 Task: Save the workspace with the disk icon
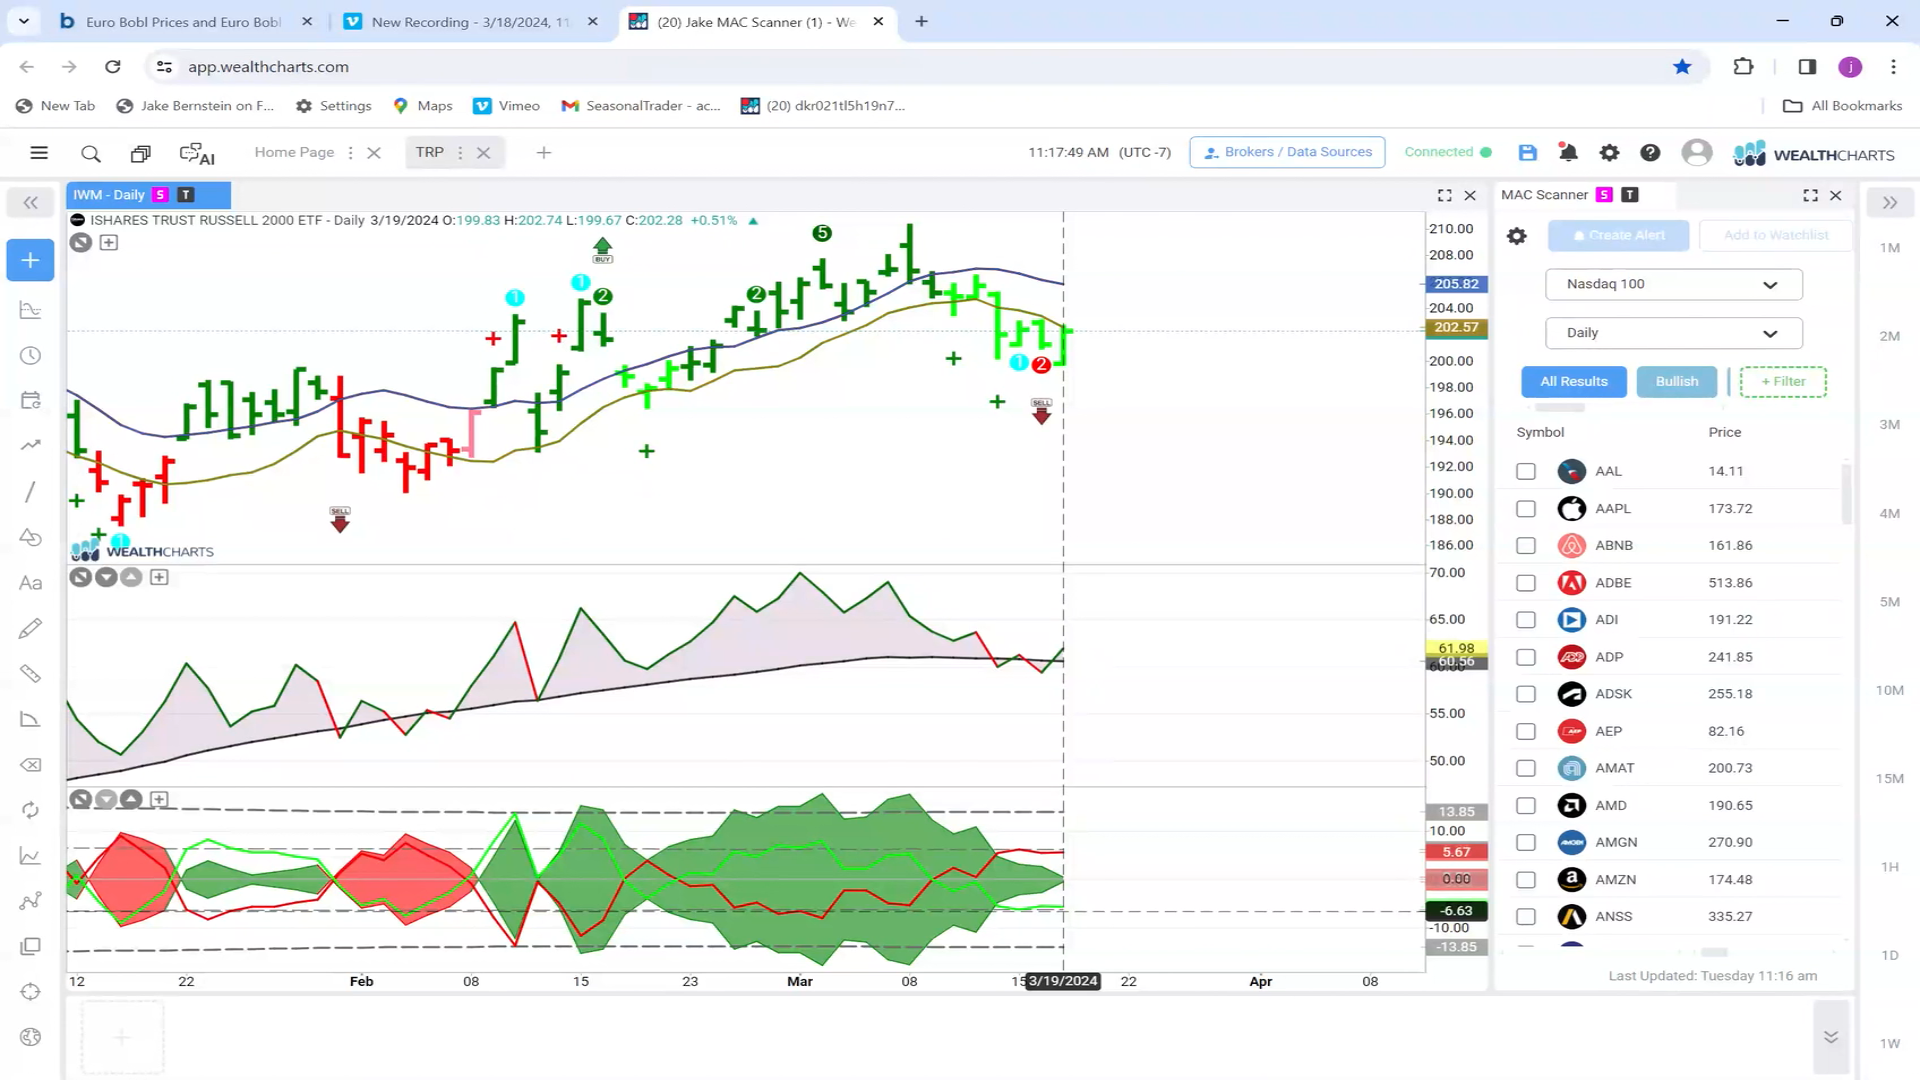pos(1527,153)
